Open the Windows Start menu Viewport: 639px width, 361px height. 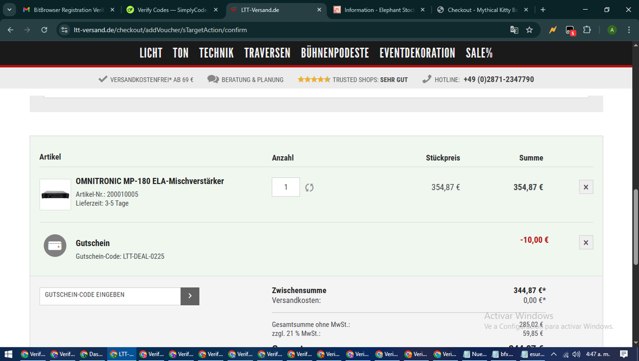(8, 354)
